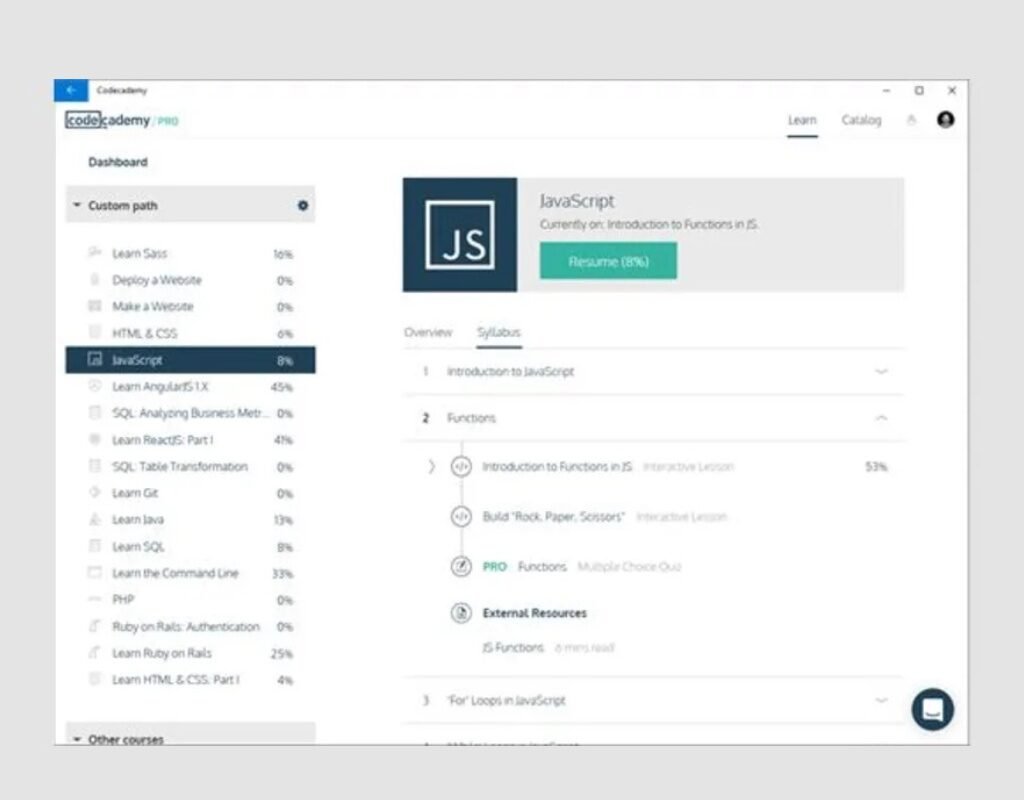Click the Learn Git course icon
The width and height of the screenshot is (1024, 800).
[95, 492]
